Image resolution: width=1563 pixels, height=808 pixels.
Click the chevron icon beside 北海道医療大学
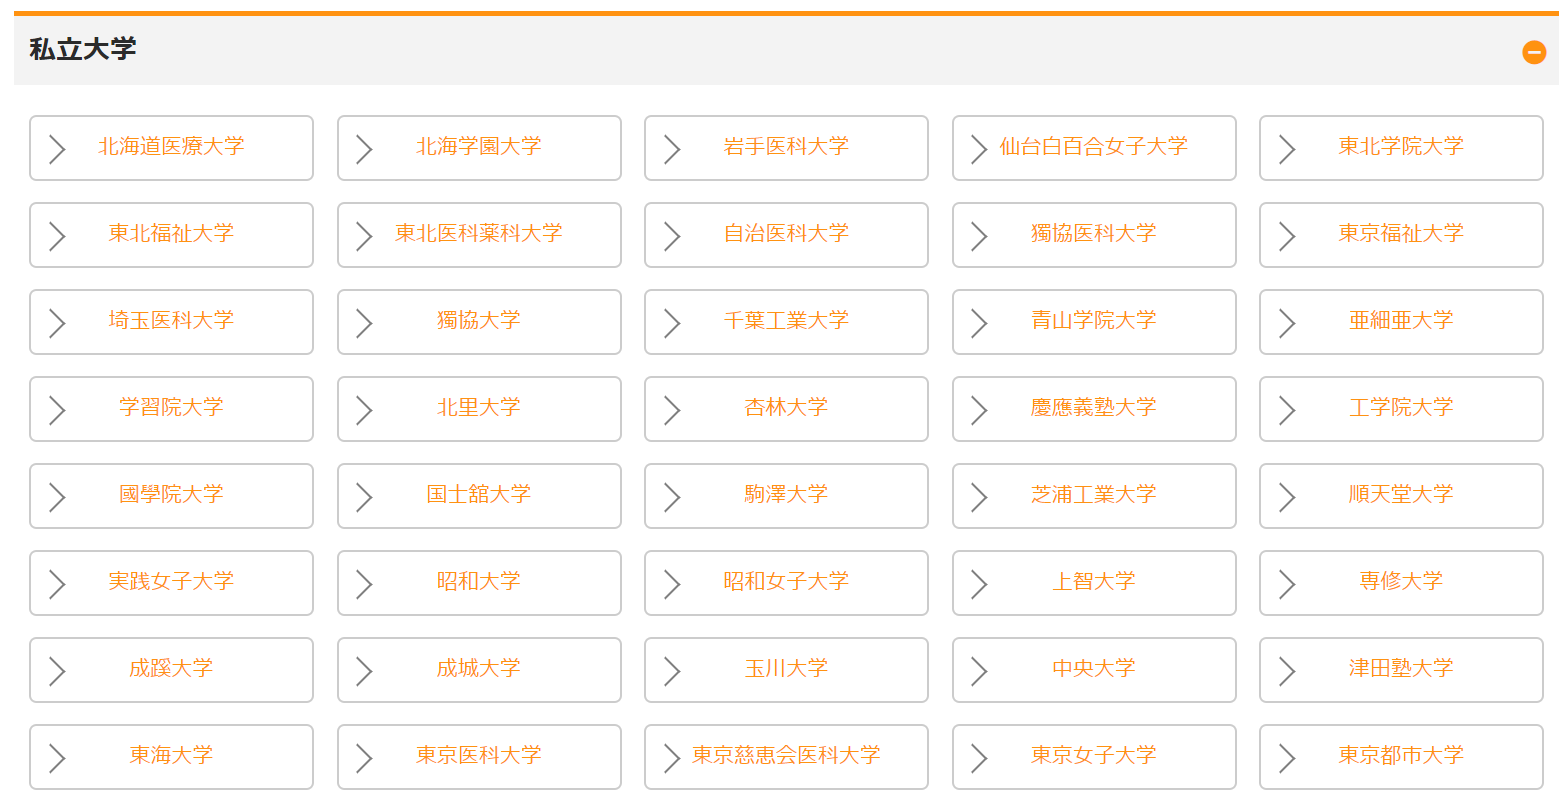coord(57,147)
